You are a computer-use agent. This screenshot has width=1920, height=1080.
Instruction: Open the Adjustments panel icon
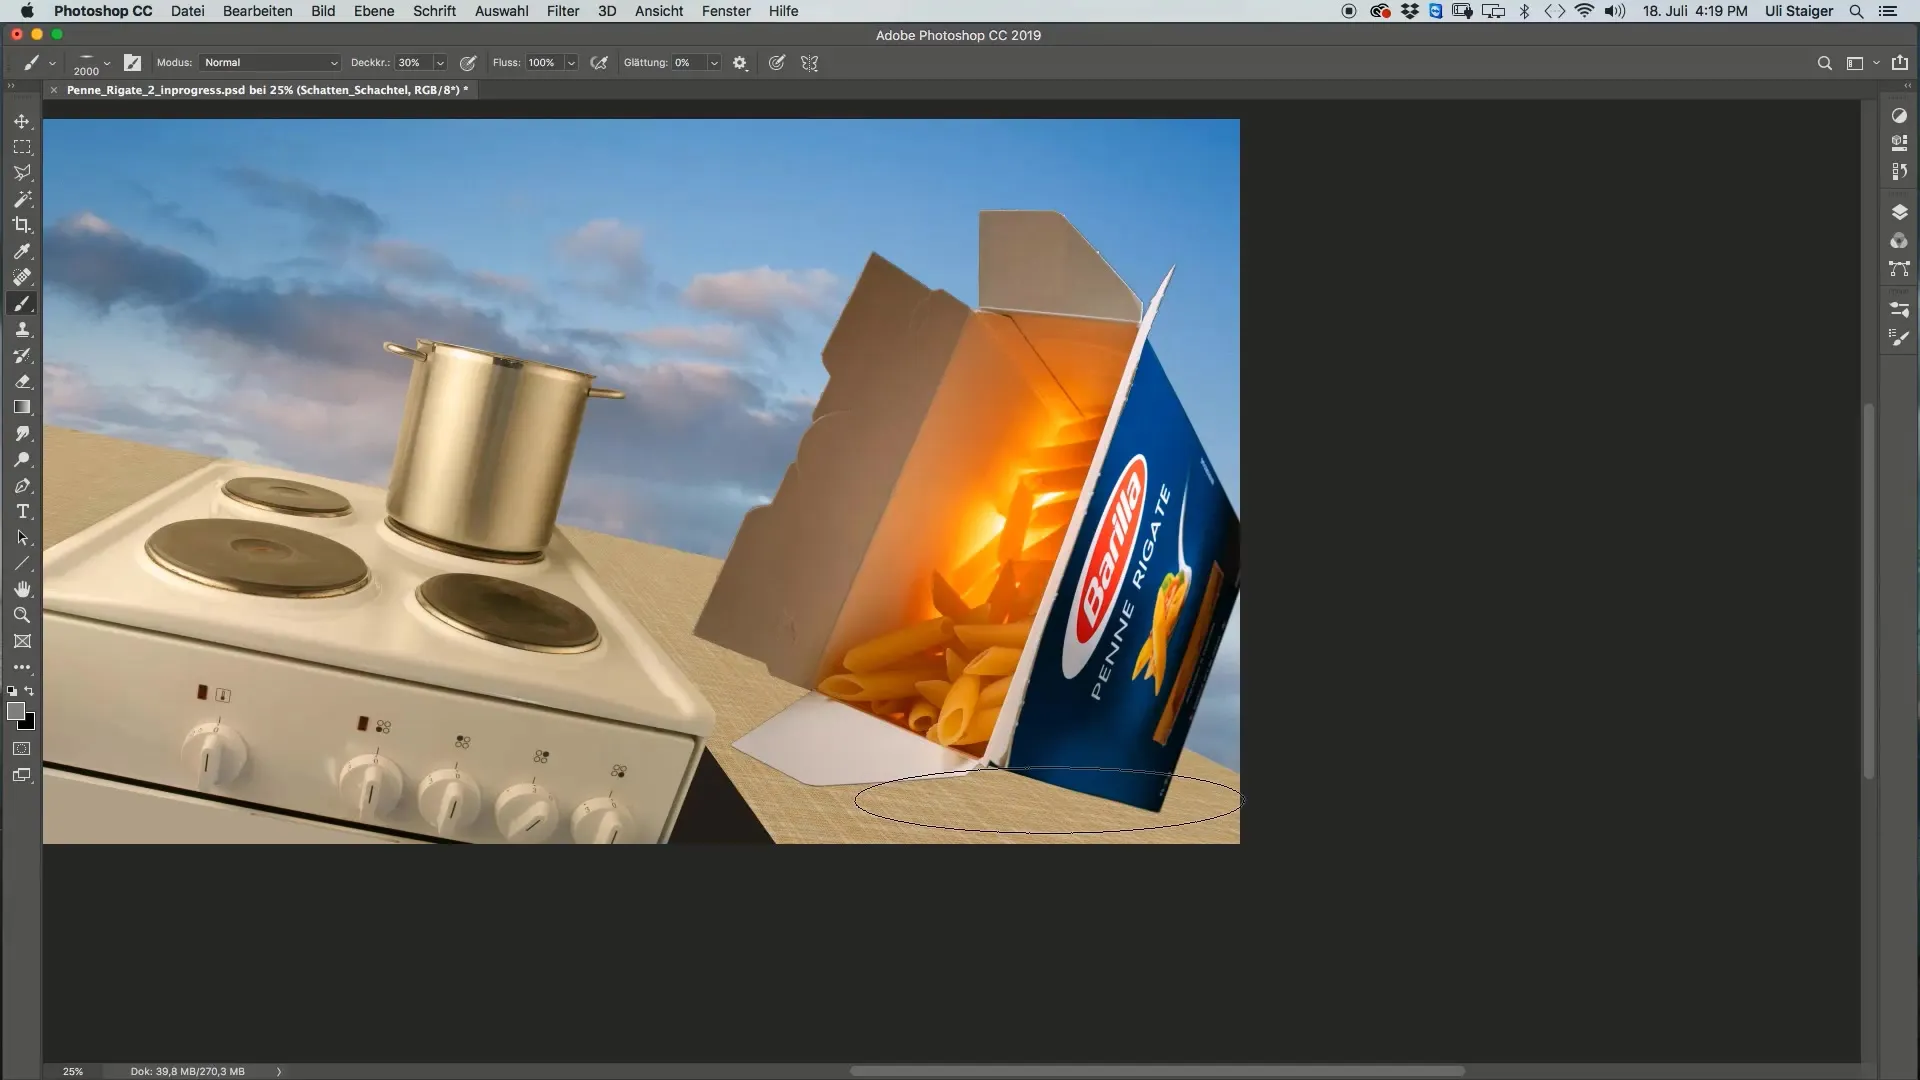(1899, 115)
